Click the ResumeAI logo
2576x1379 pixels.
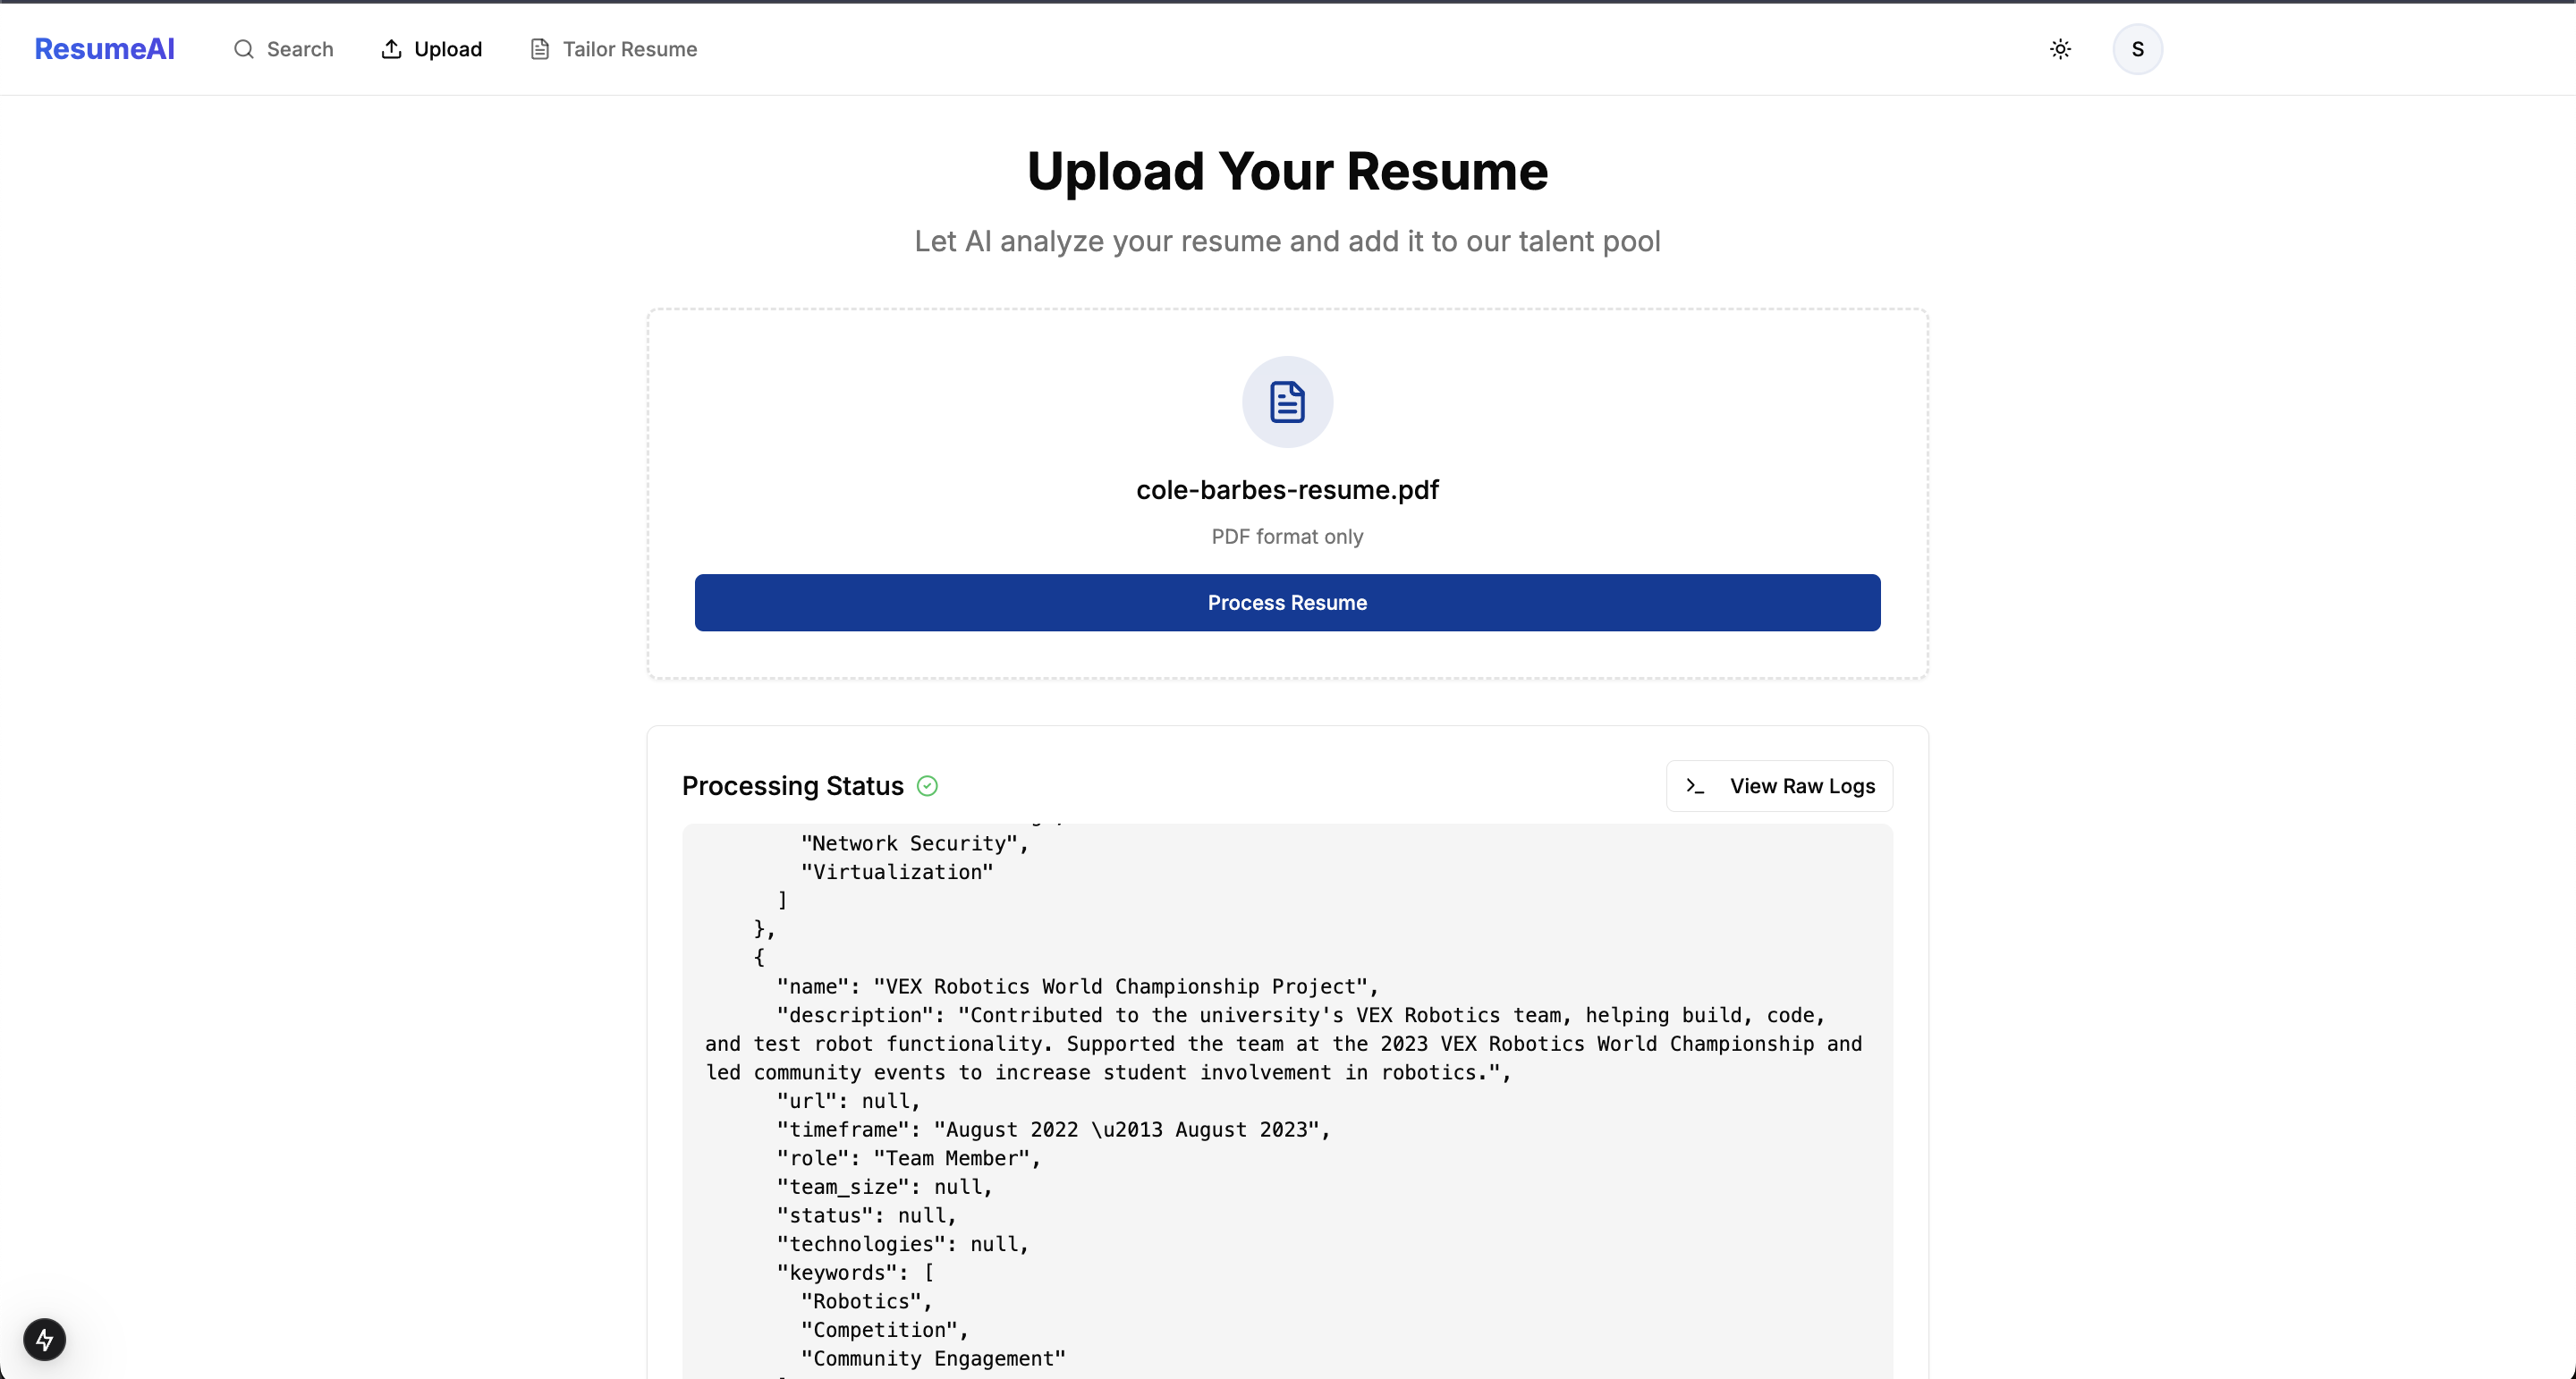104,49
